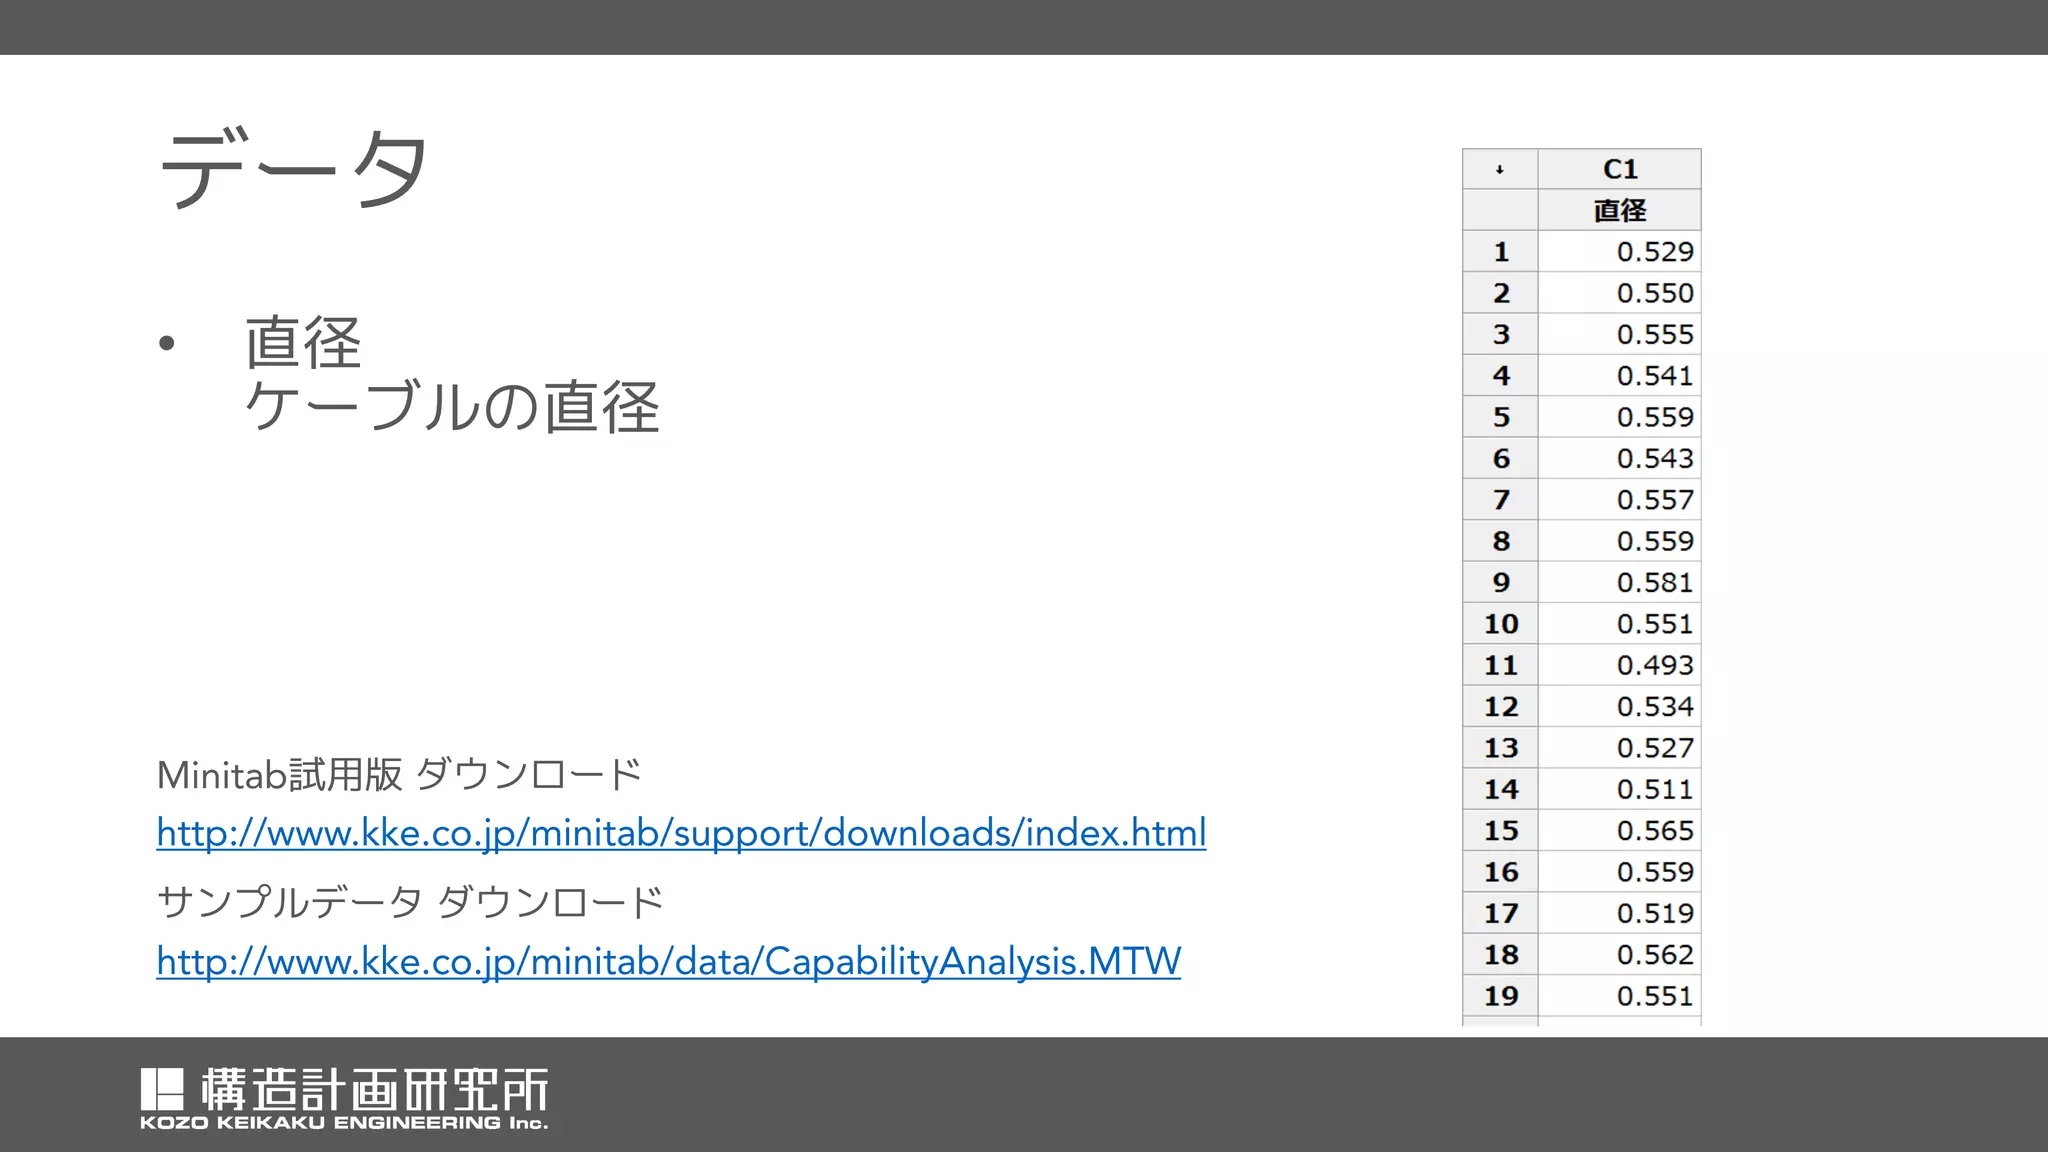This screenshot has width=2048, height=1152.
Task: Click row header number 1
Action: point(1500,251)
